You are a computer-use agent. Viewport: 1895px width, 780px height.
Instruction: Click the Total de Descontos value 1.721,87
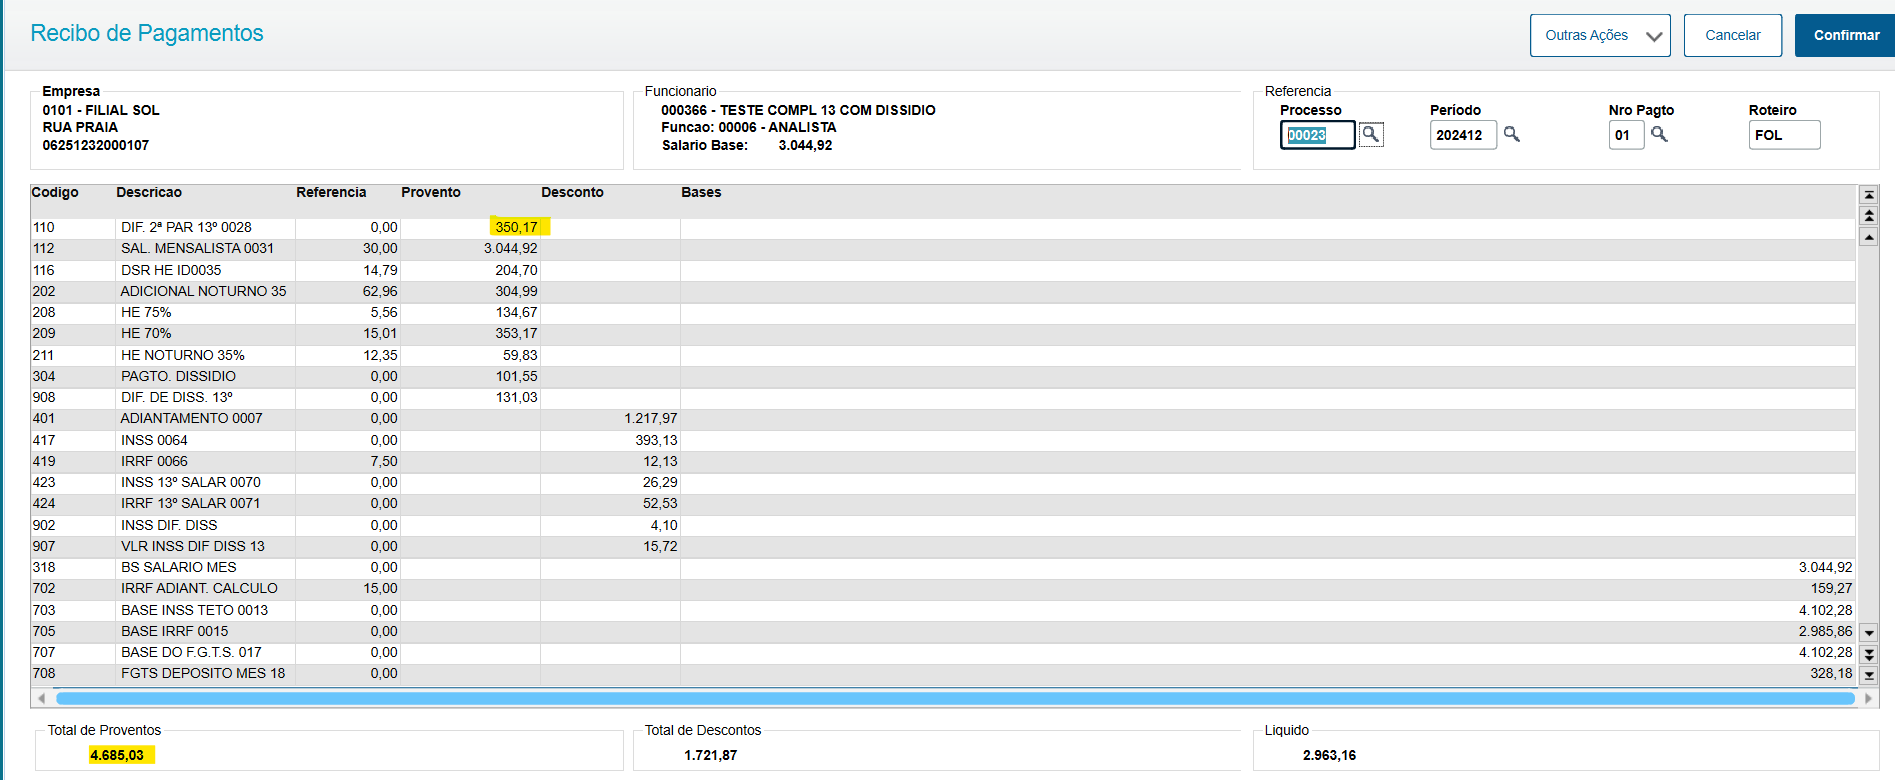711,755
